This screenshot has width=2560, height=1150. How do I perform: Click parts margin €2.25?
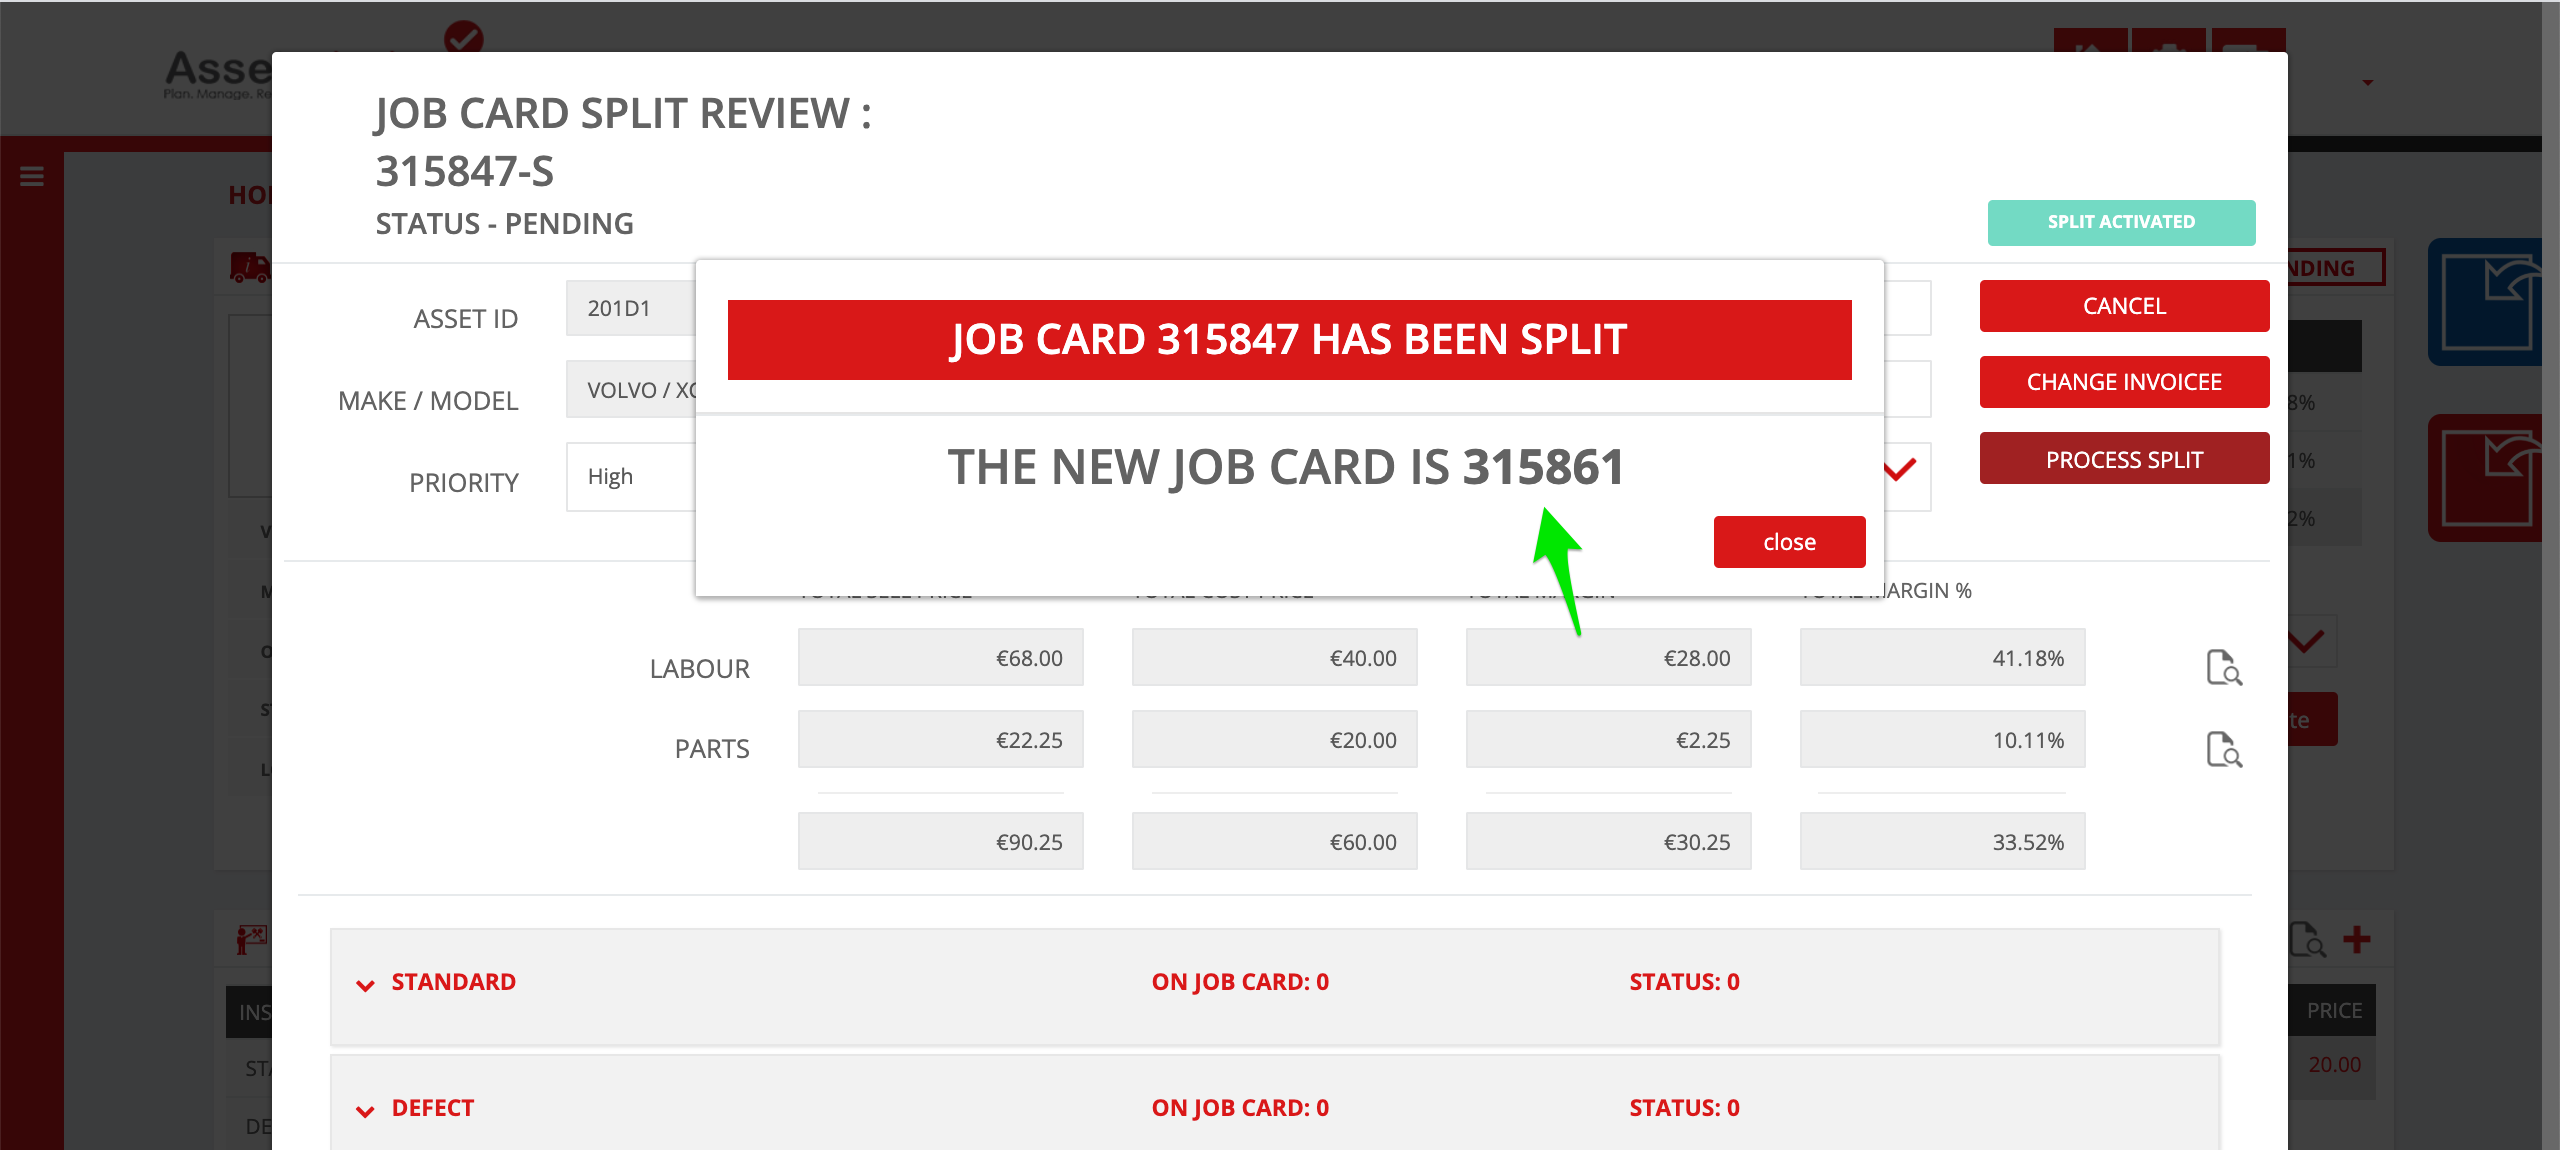(1609, 739)
